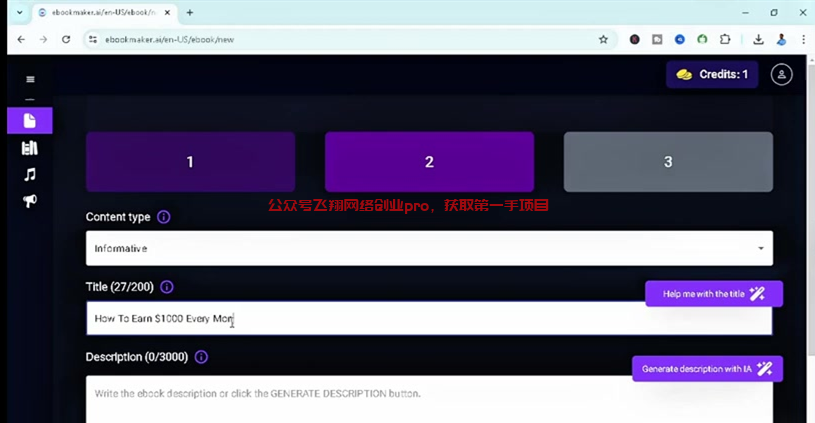Click into the Description text area

[x=429, y=400]
